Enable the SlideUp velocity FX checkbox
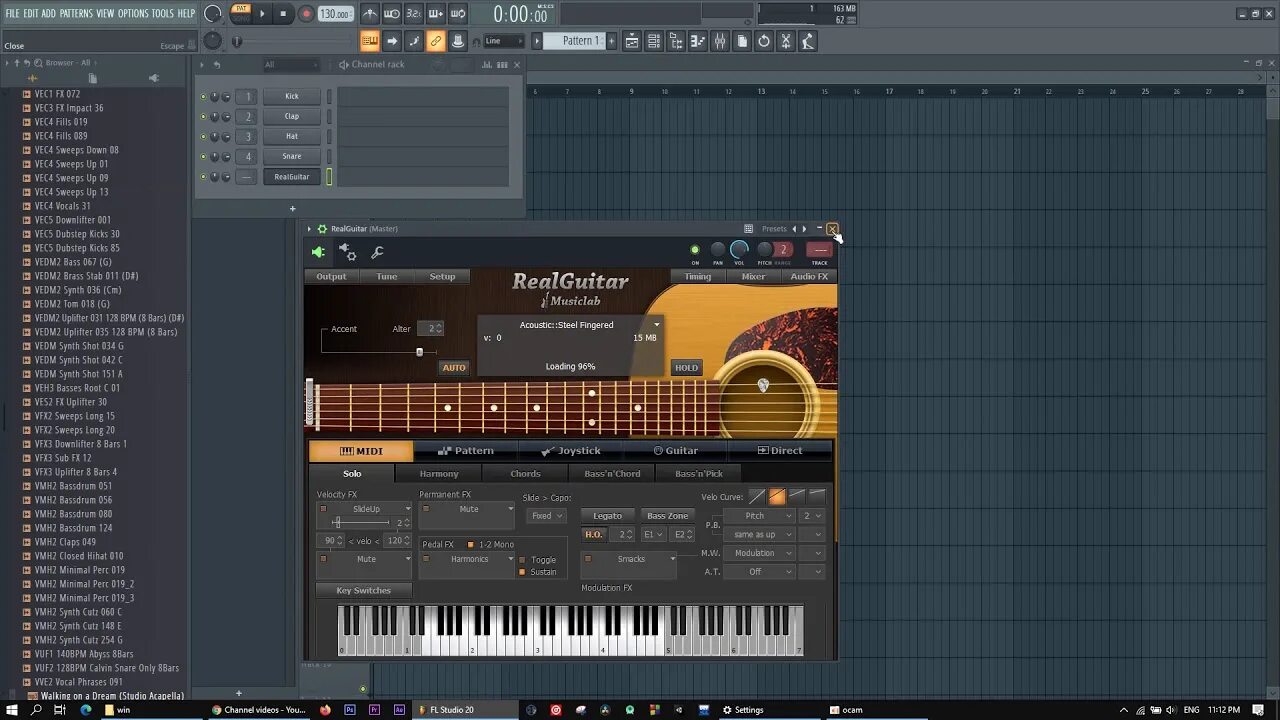Viewport: 1280px width, 720px height. (323, 509)
